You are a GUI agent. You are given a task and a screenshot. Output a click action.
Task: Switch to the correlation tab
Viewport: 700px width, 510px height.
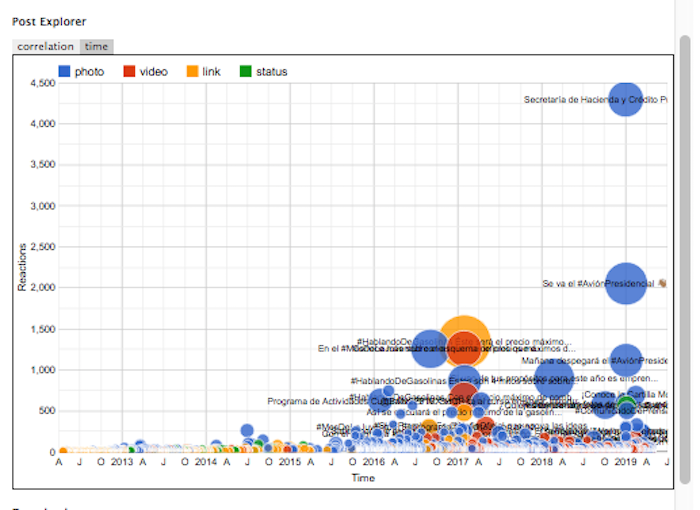(46, 46)
